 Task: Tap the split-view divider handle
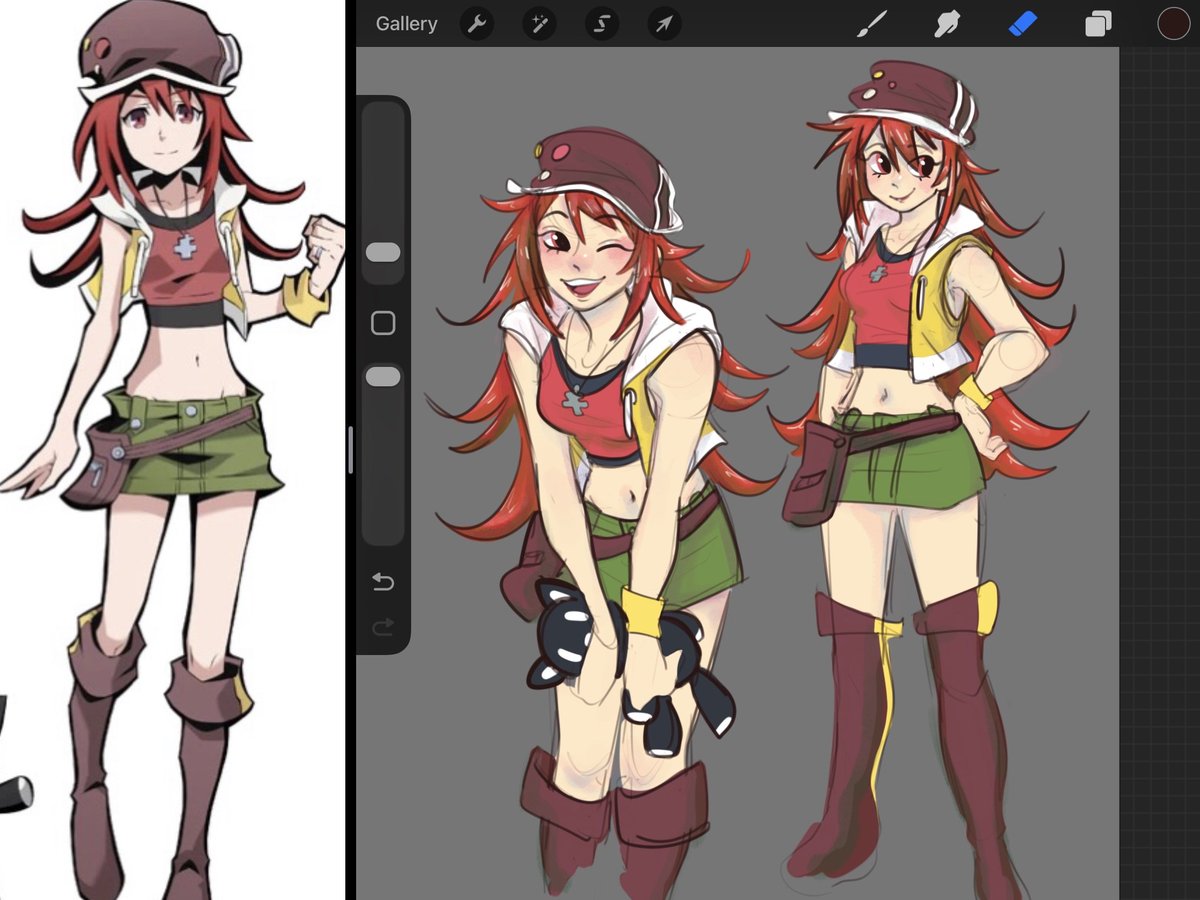(x=350, y=450)
